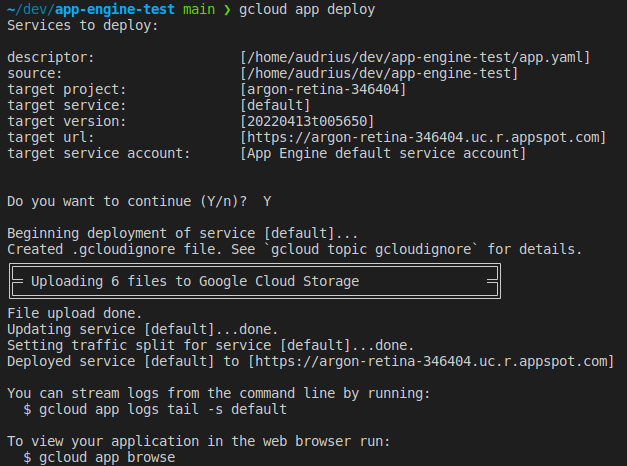Click the 'Setting traffic split' line
The height and width of the screenshot is (466, 627).
click(x=211, y=345)
